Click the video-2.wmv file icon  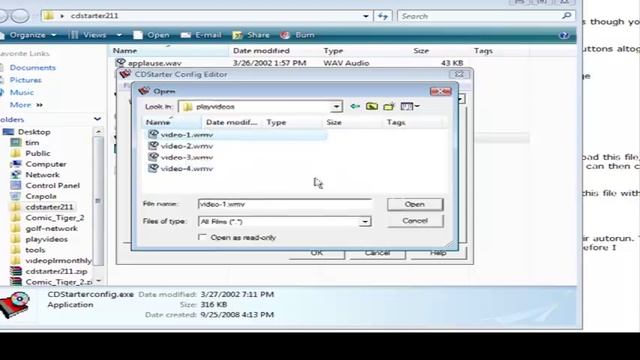pos(153,146)
